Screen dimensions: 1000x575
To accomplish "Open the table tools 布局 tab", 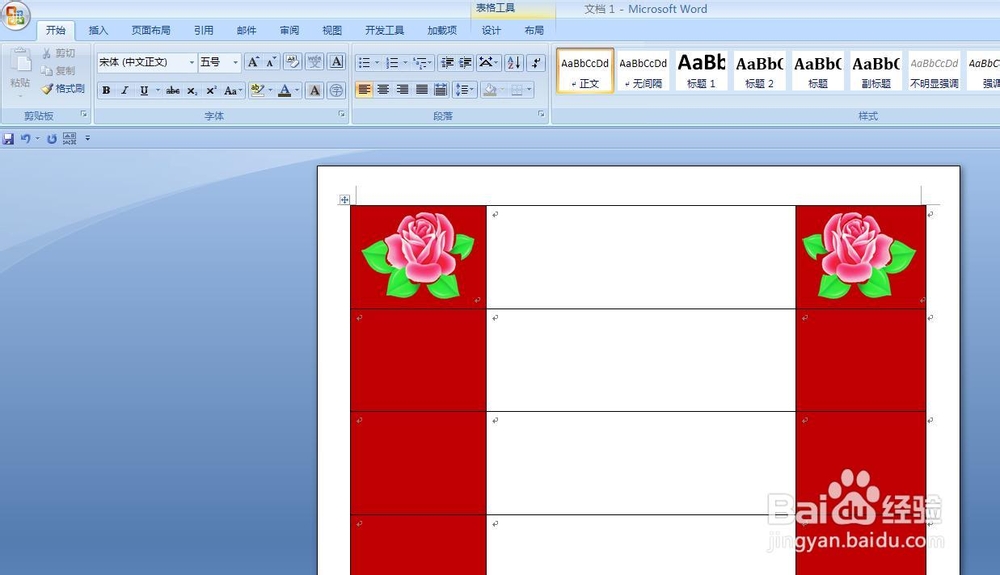I will tap(534, 30).
